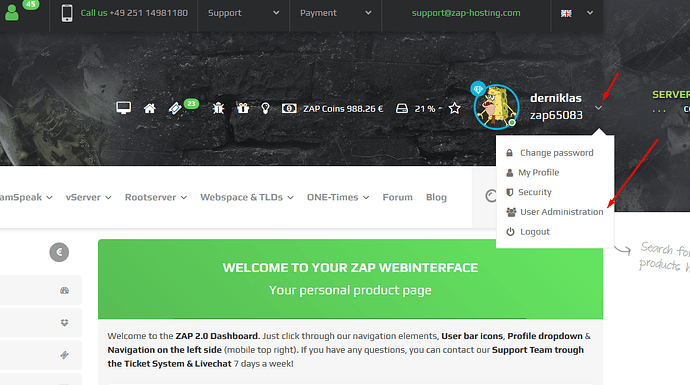The height and width of the screenshot is (385, 690).
Task: Expand the ONE-Times navigation menu
Action: (338, 198)
